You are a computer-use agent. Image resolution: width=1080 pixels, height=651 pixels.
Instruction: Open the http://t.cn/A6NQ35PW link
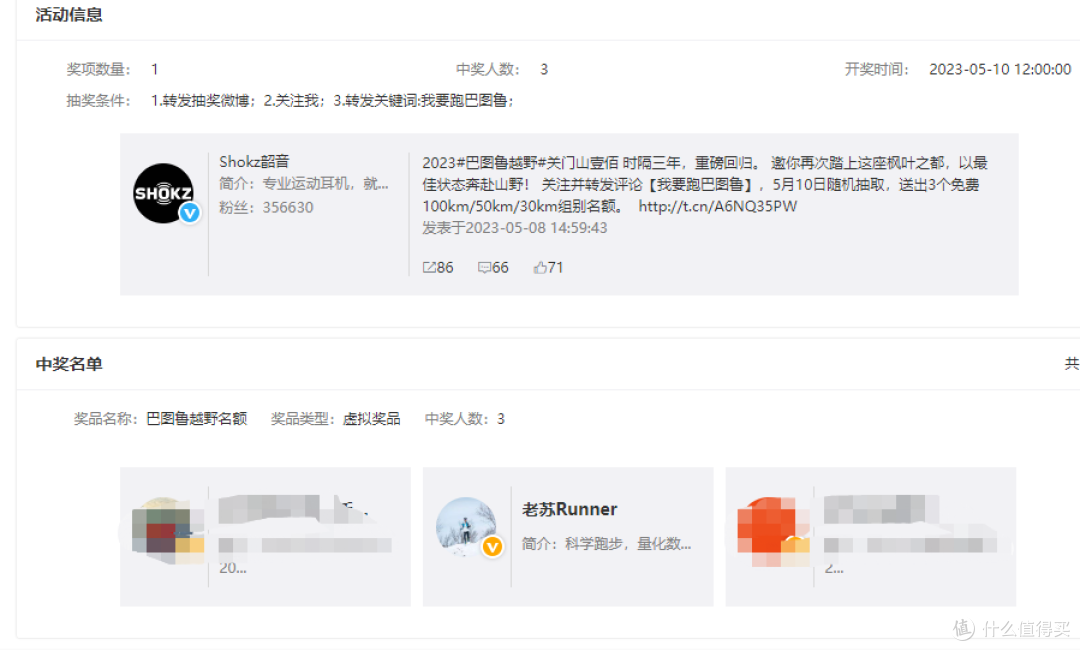click(717, 206)
